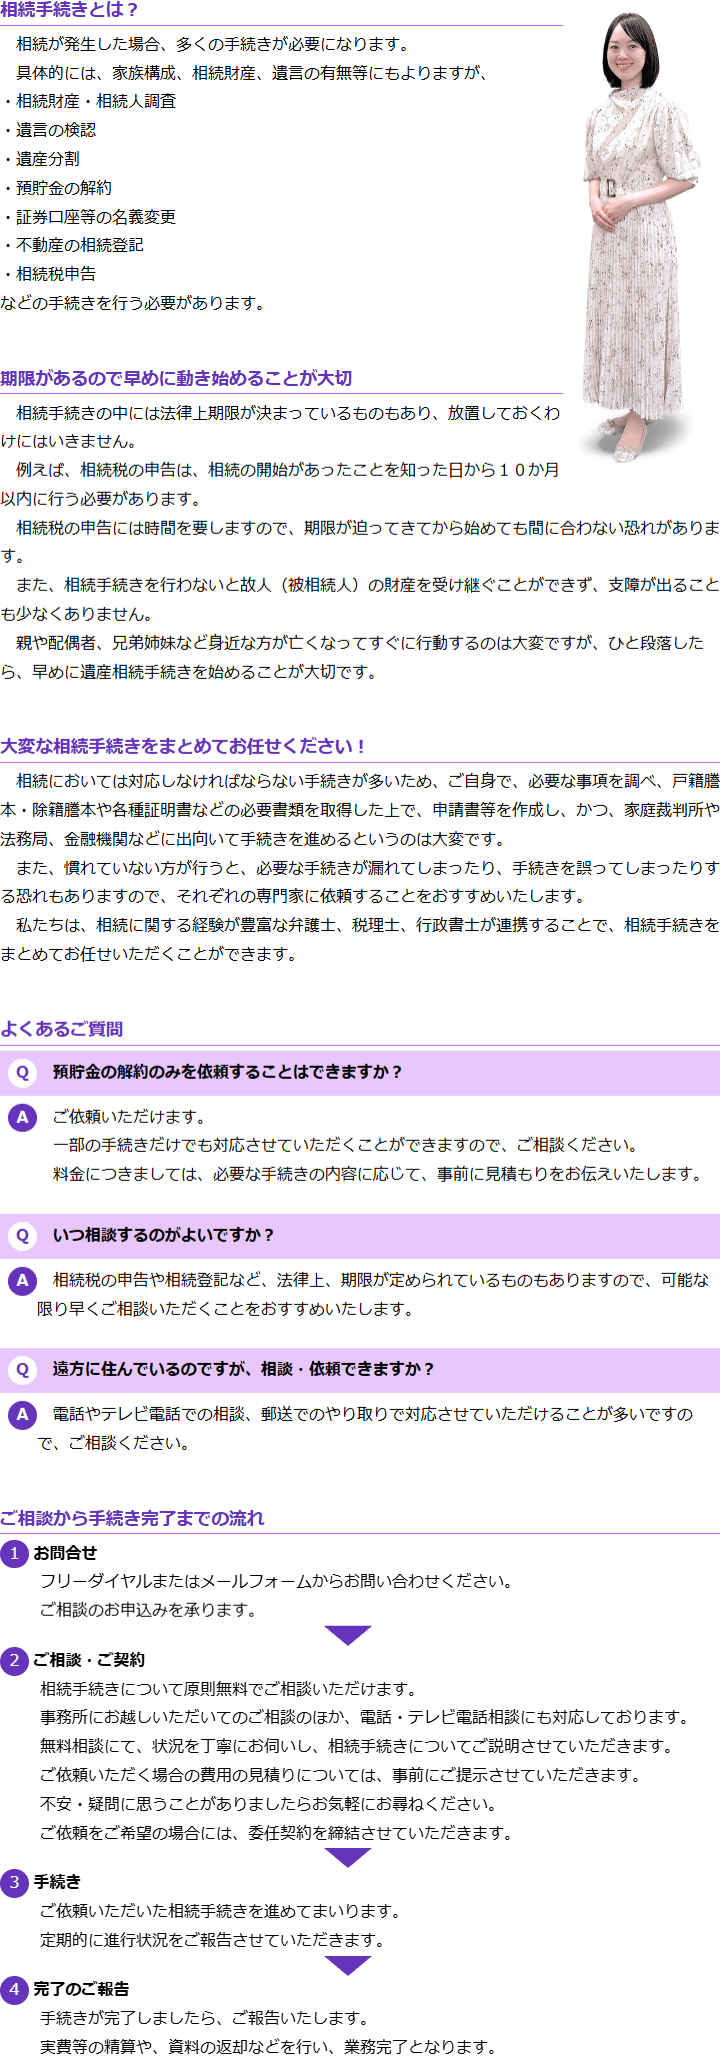
Task: Click the ご相談から手続き完了までの流れ heading
Action: [x=132, y=1518]
